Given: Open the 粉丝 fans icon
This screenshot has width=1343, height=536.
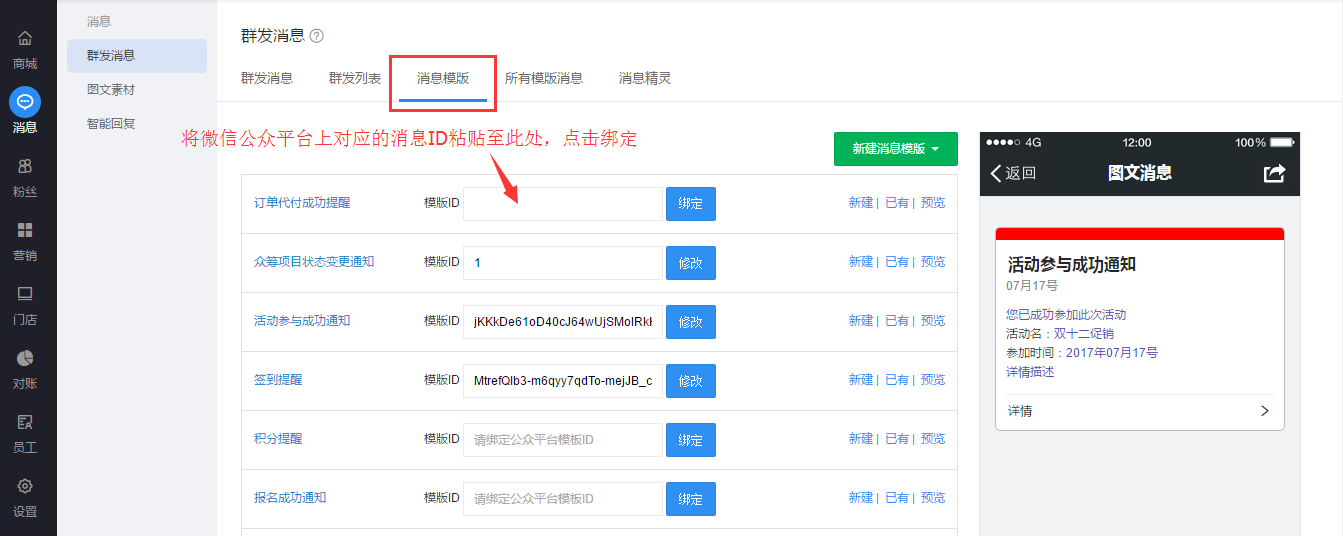Looking at the screenshot, I should (x=25, y=166).
